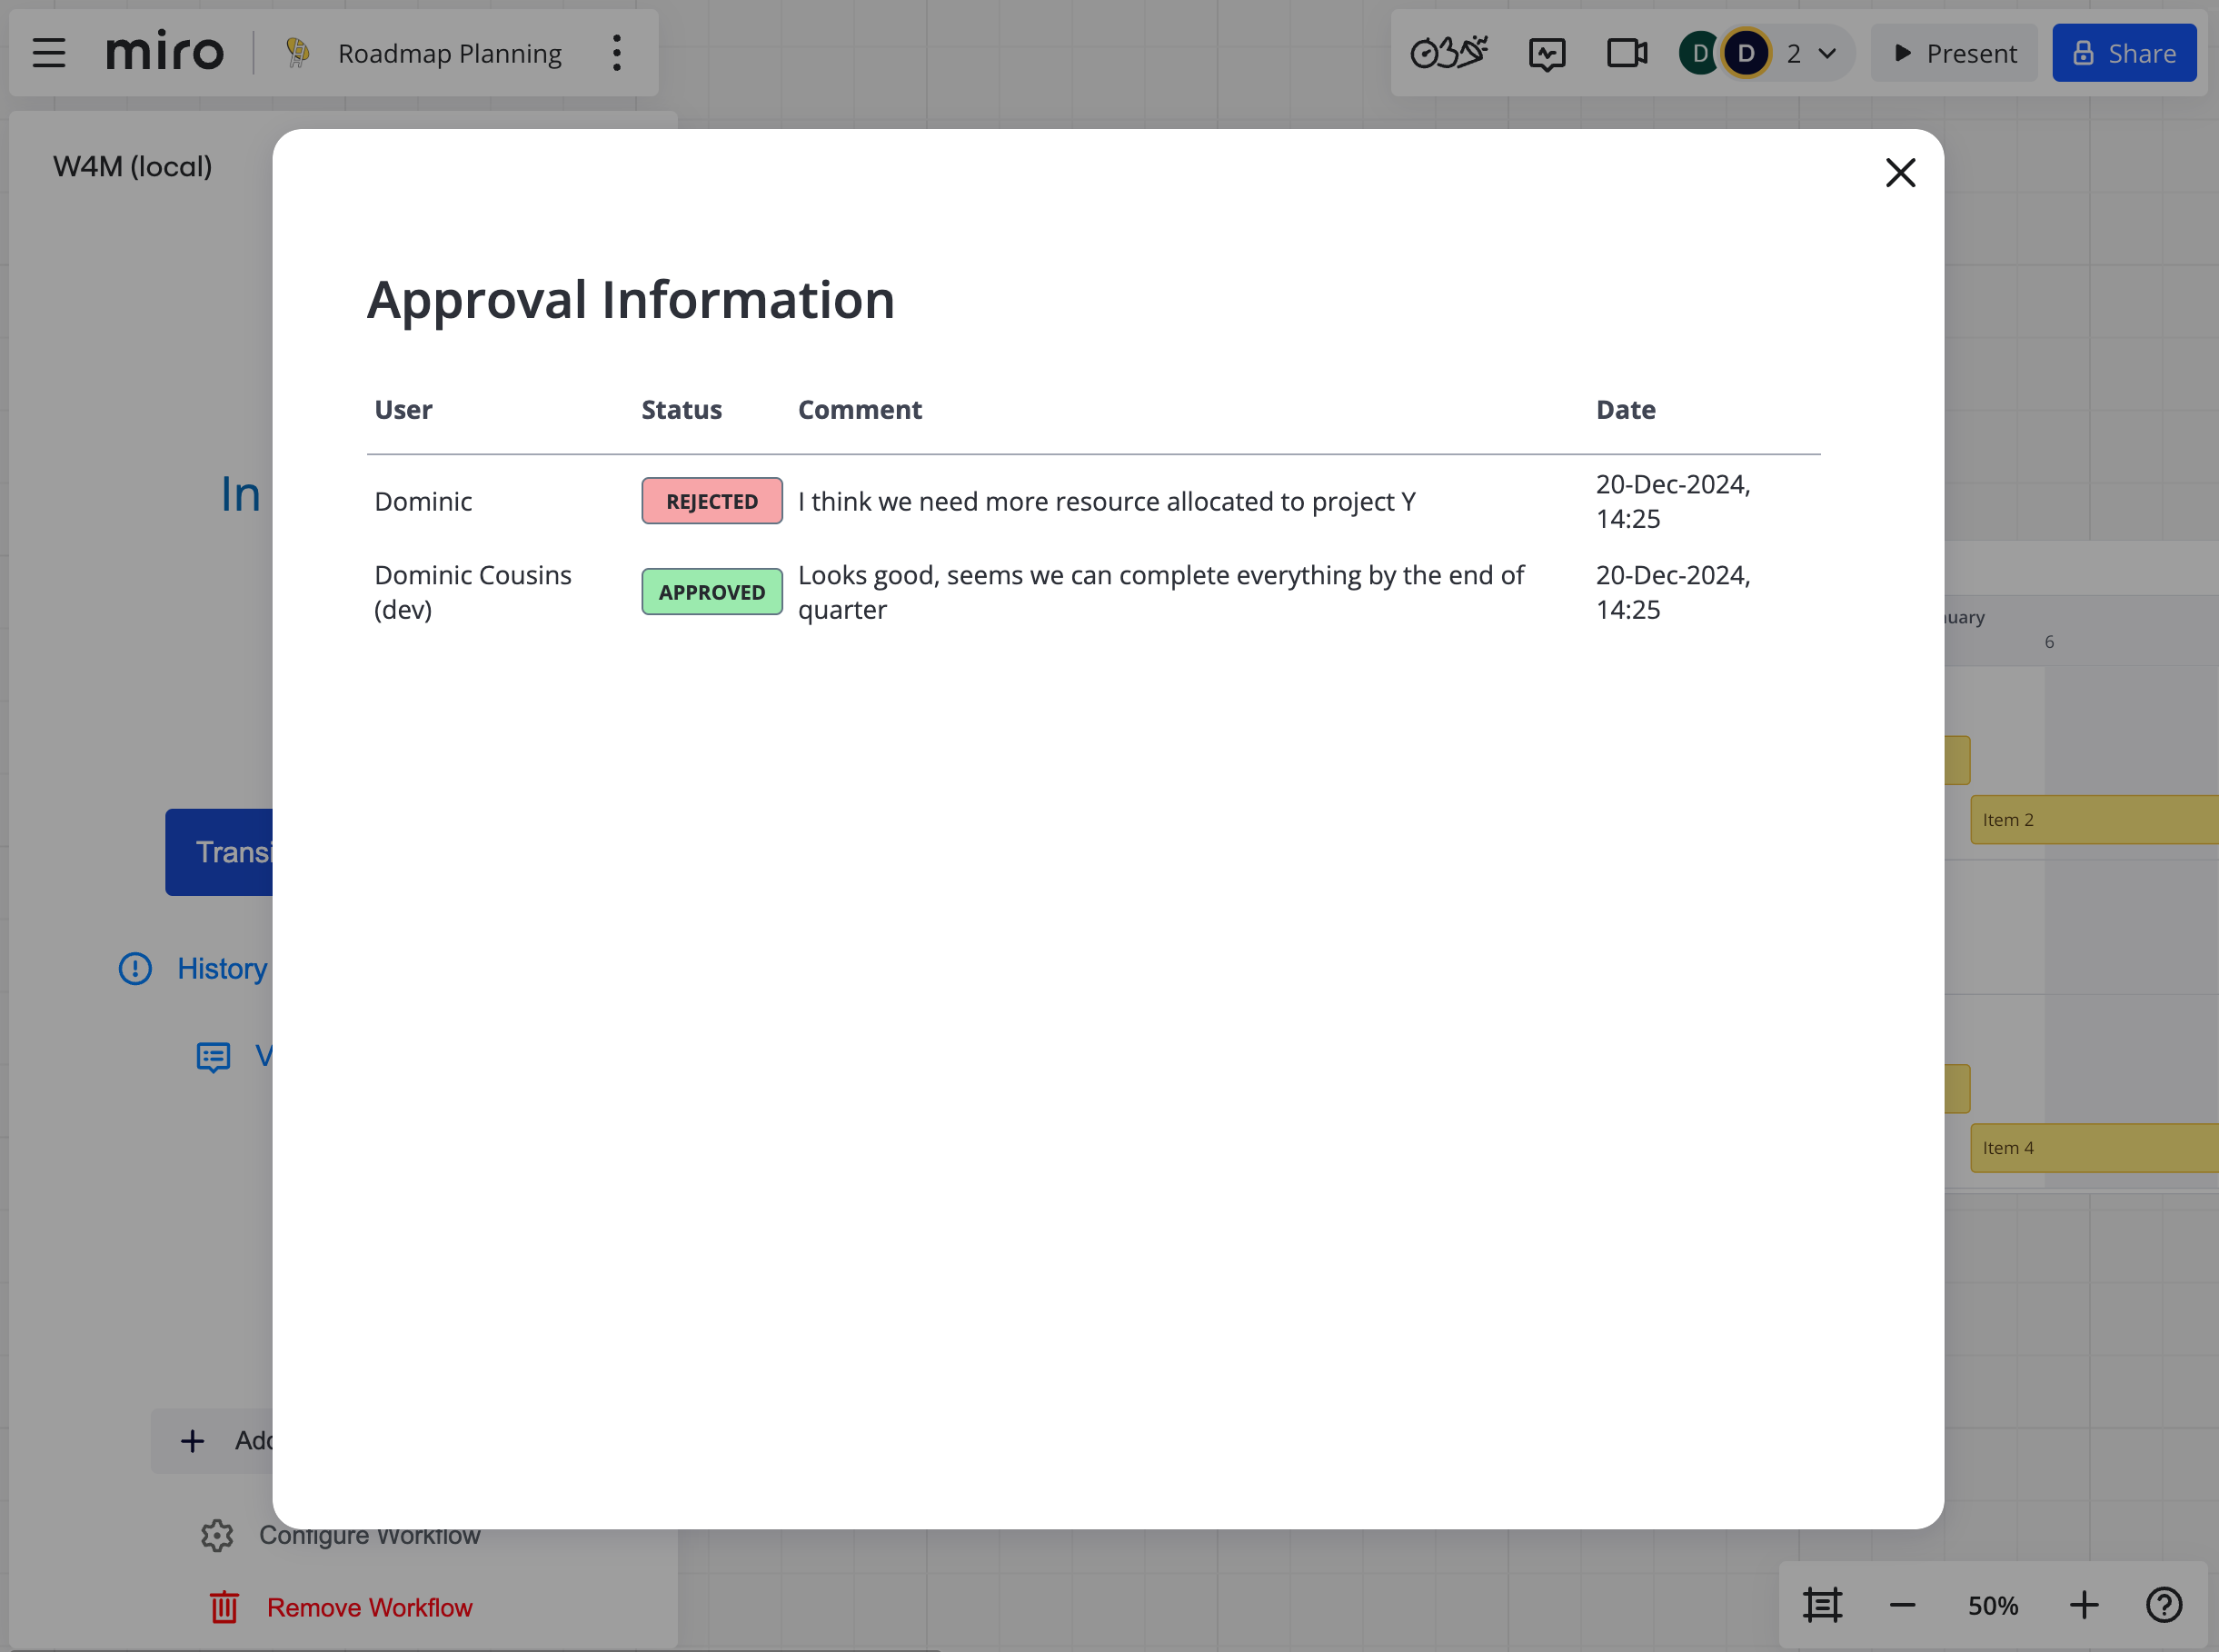Select Item 4 bar on roadmap
The image size is (2219, 1652).
coord(2094,1148)
